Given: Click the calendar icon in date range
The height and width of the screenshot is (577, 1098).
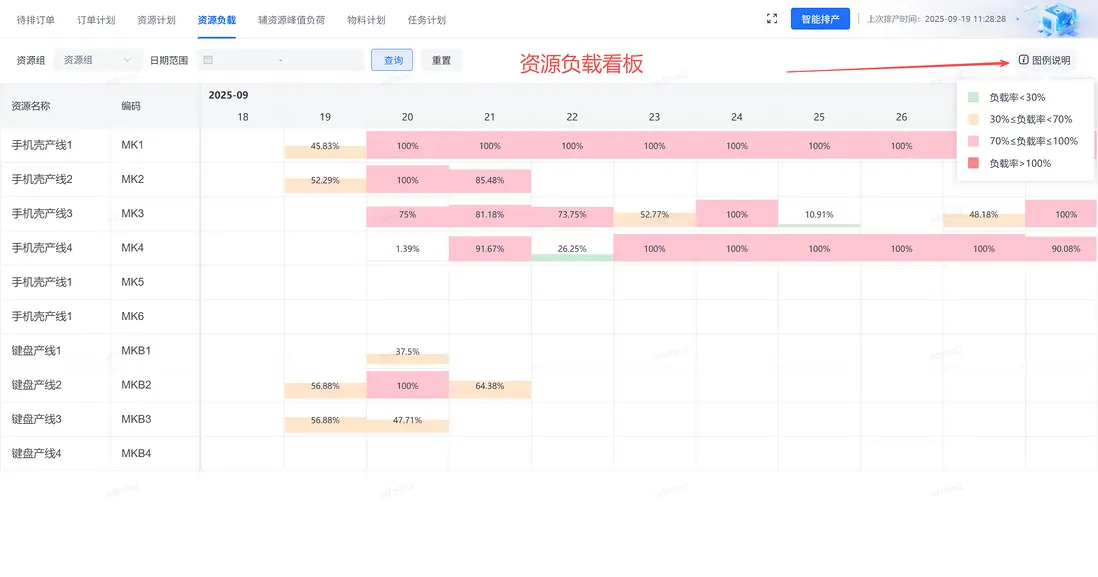Looking at the screenshot, I should coord(208,60).
